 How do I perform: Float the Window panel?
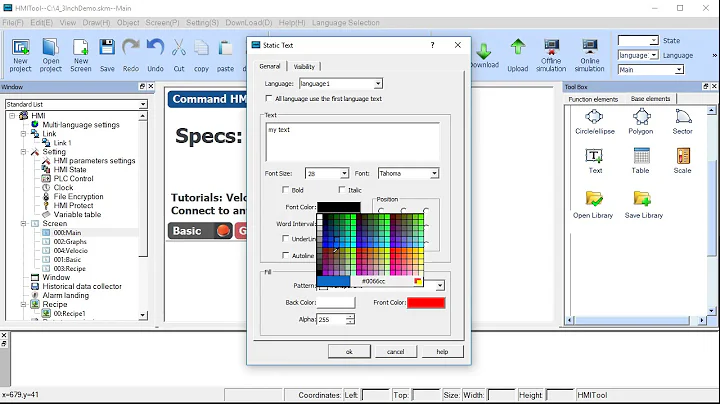coord(142,86)
